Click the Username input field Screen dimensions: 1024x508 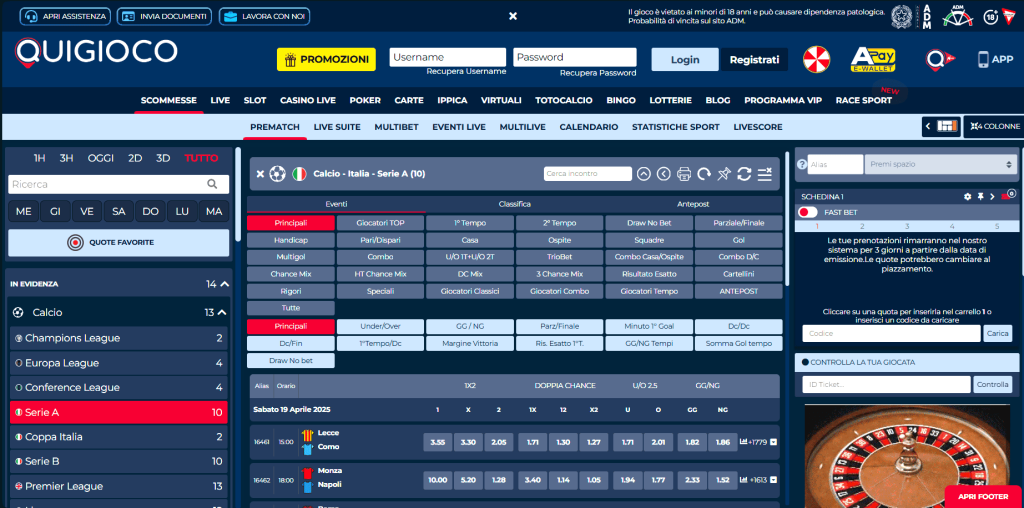pos(448,57)
